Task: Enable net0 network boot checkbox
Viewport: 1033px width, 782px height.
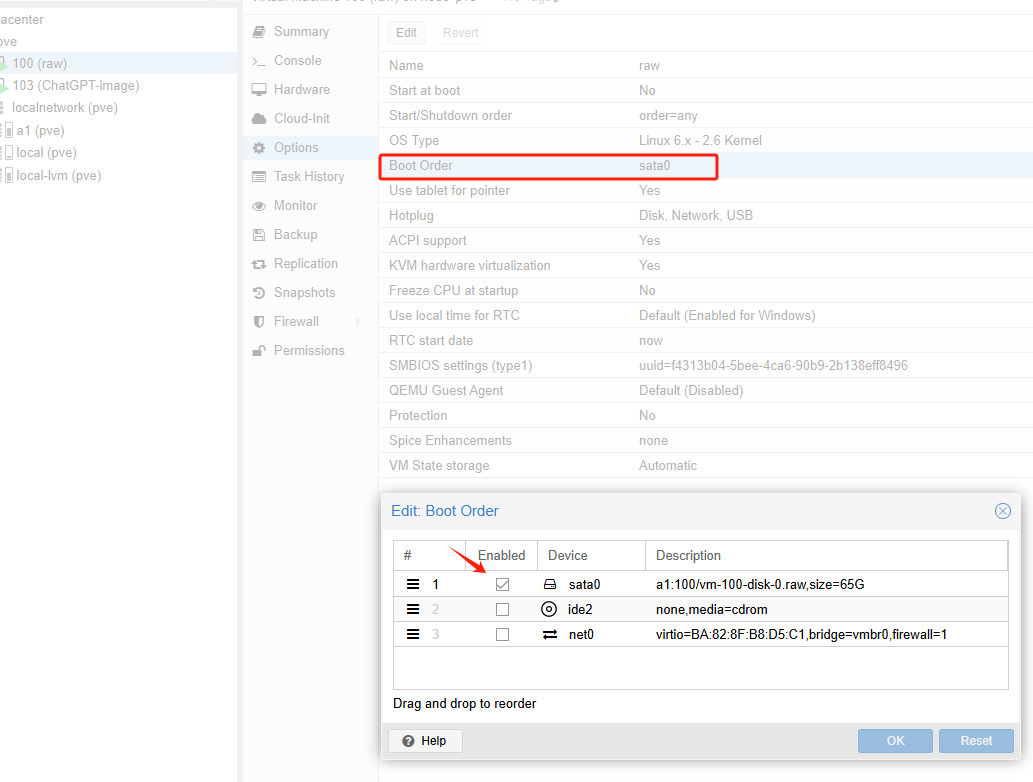Action: 502,634
